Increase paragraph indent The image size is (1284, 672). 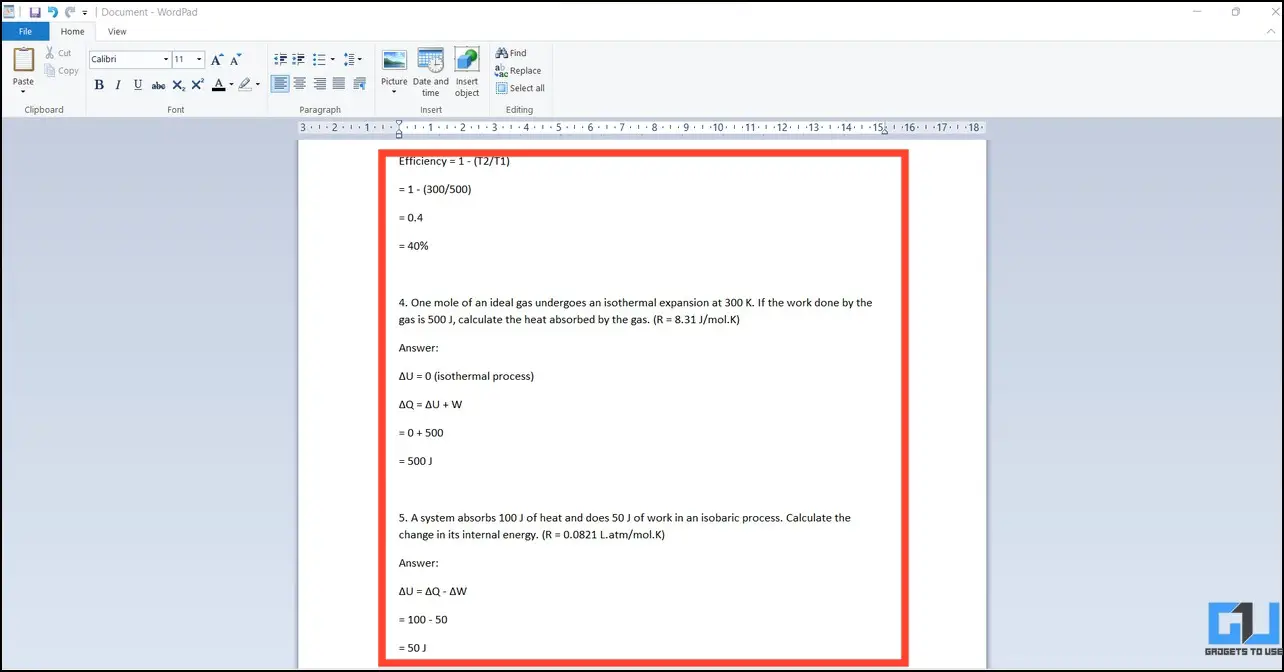click(x=299, y=59)
